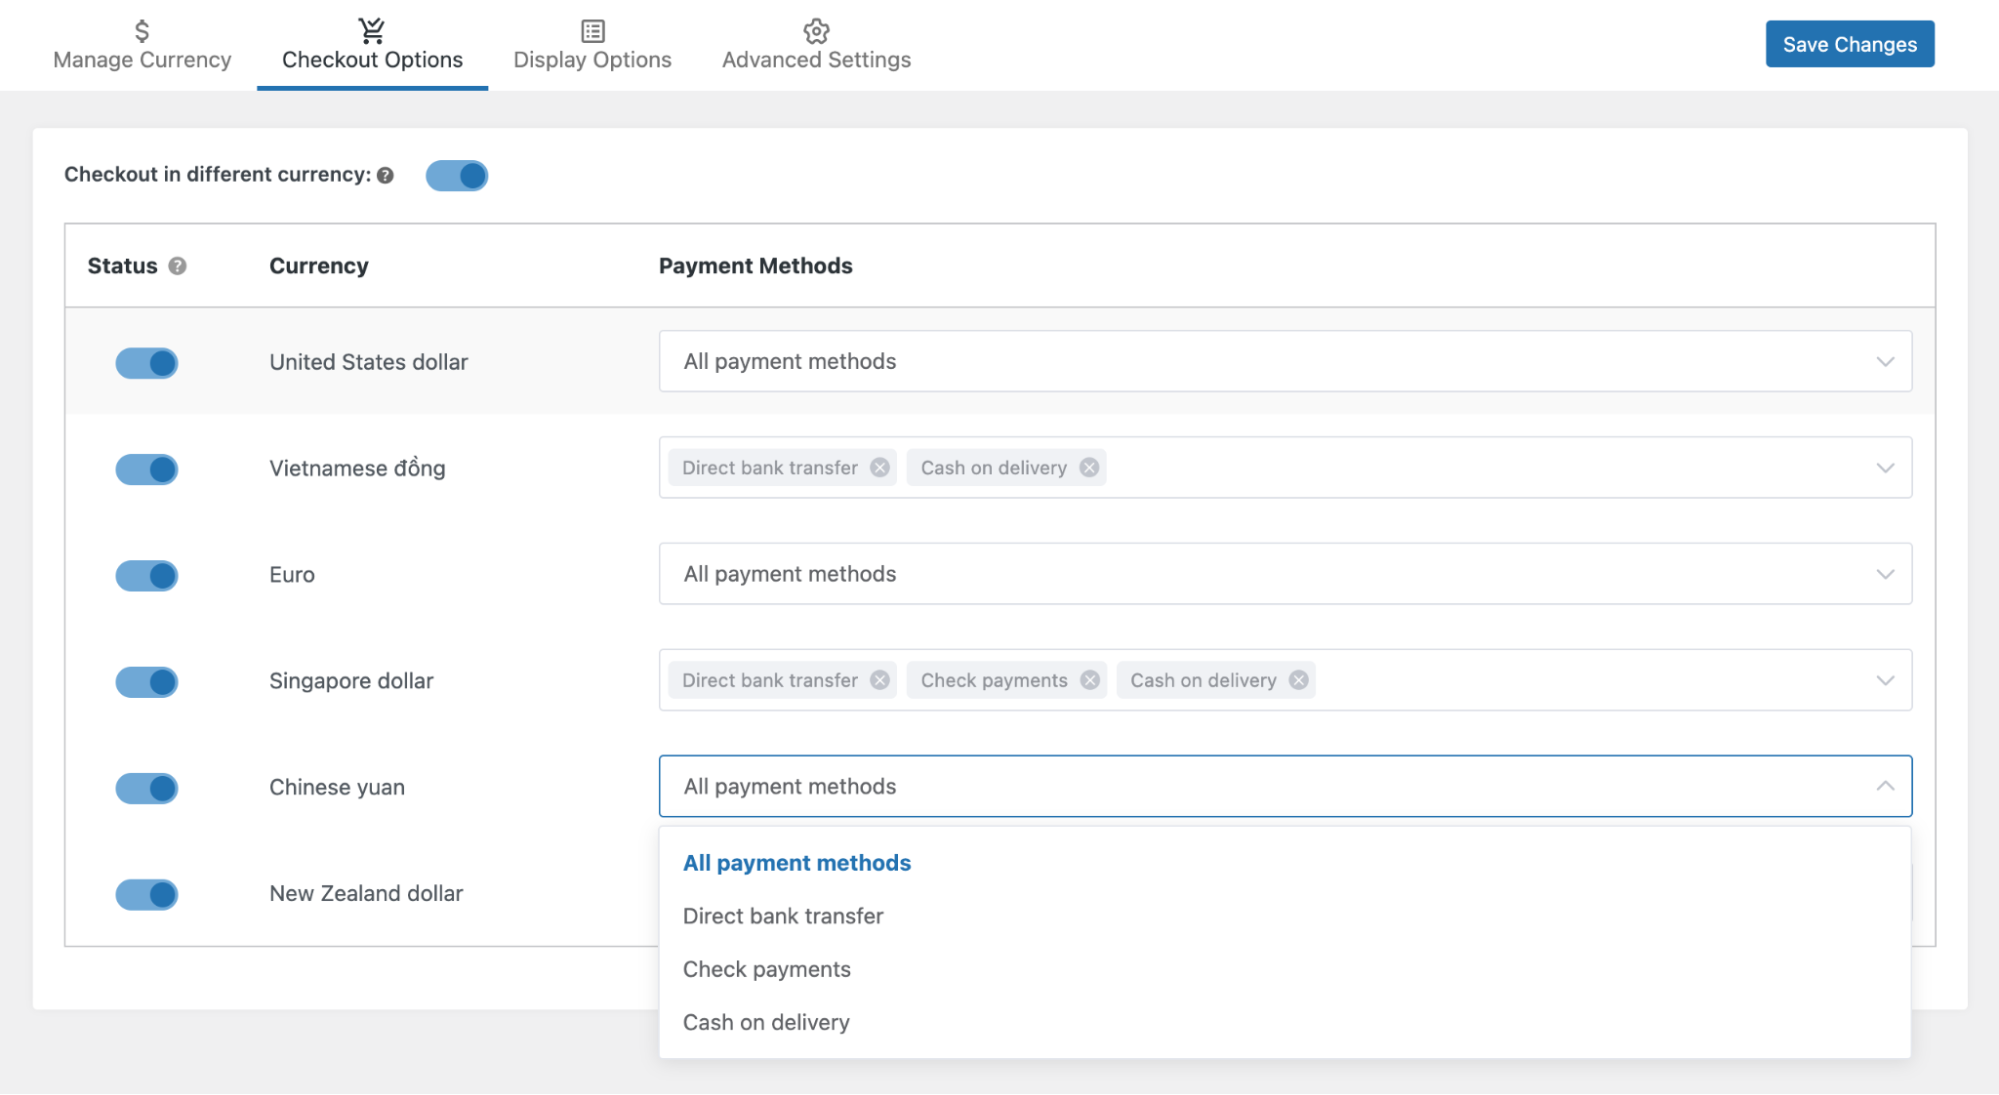Expand the Euro payment methods dropdown

tap(1884, 574)
